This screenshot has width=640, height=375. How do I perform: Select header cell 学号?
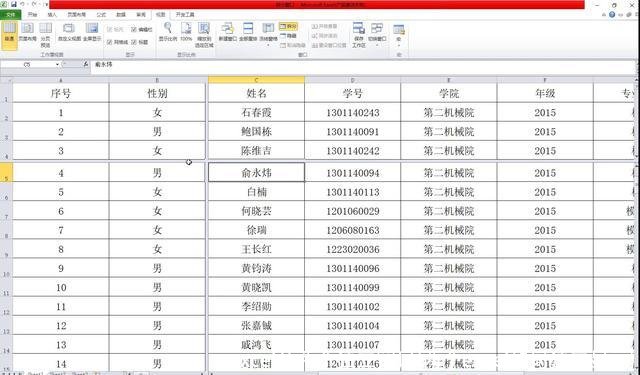pos(353,93)
